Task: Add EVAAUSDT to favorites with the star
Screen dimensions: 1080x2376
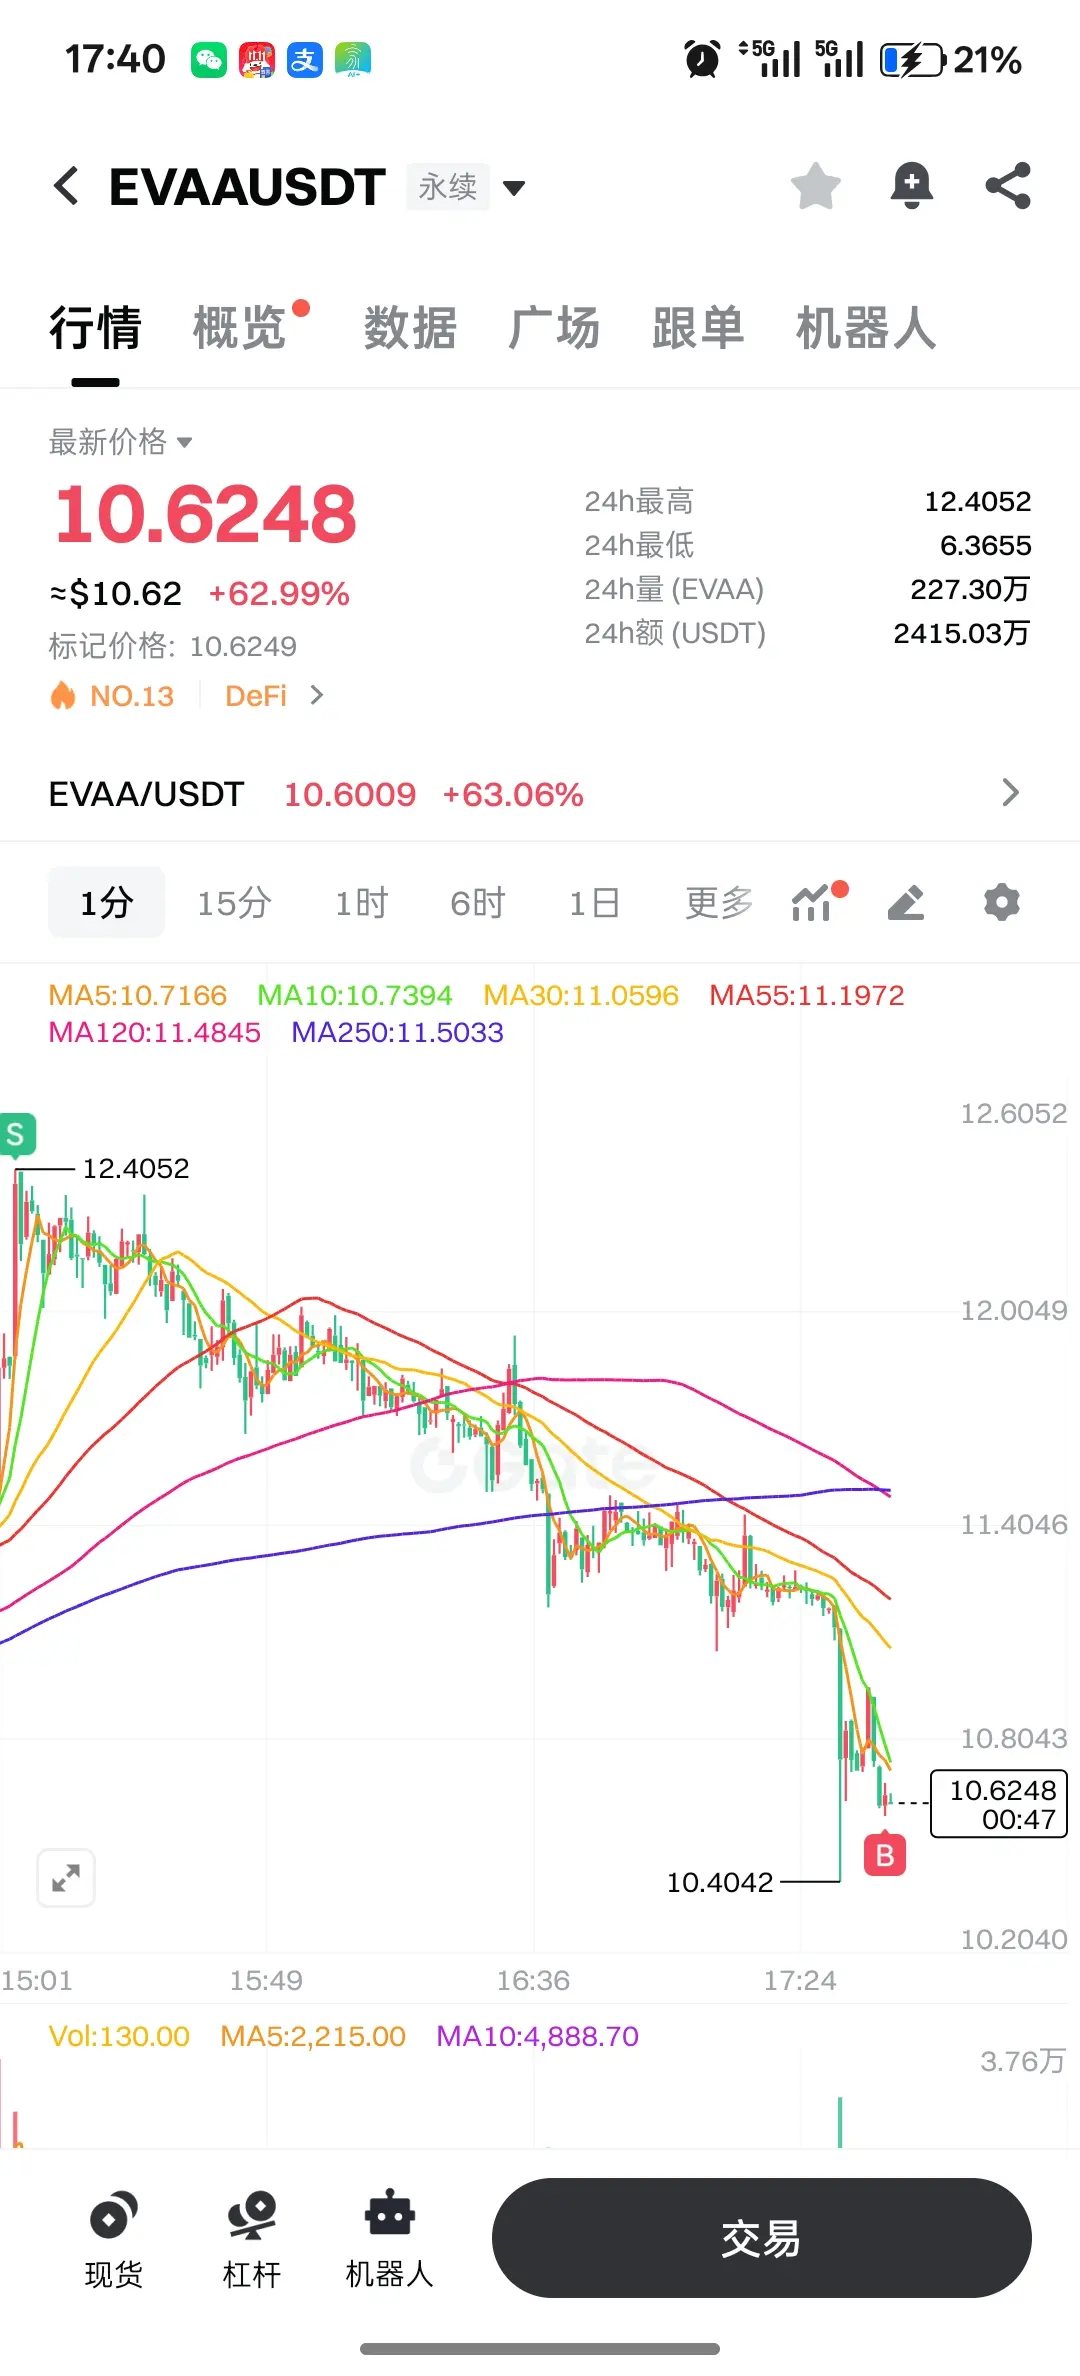Action: click(x=815, y=186)
